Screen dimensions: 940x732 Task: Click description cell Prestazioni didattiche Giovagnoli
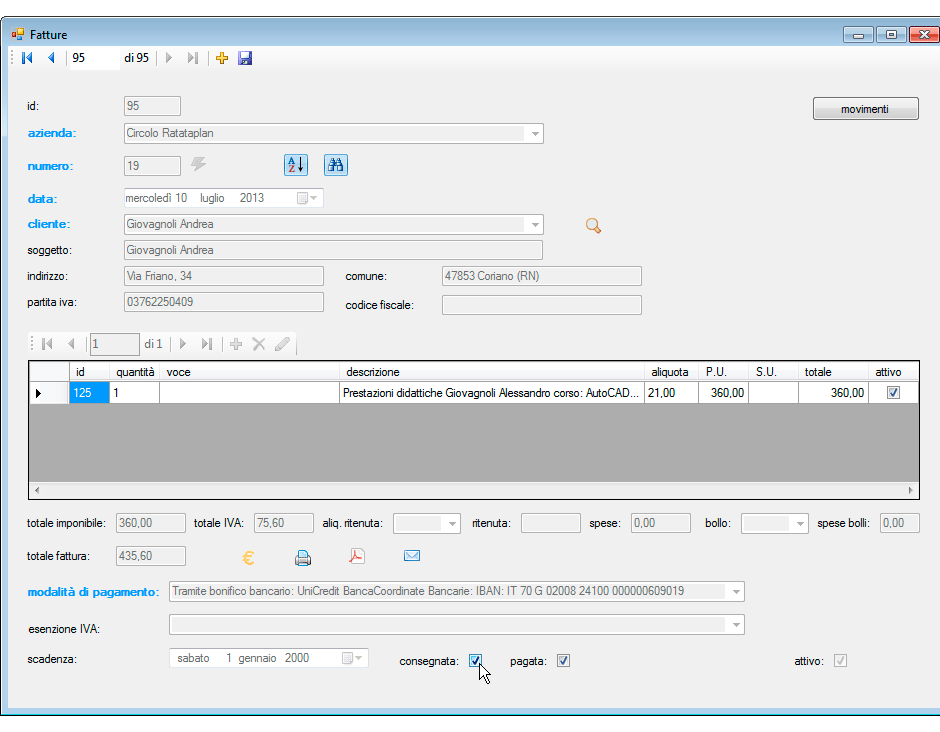(x=492, y=393)
